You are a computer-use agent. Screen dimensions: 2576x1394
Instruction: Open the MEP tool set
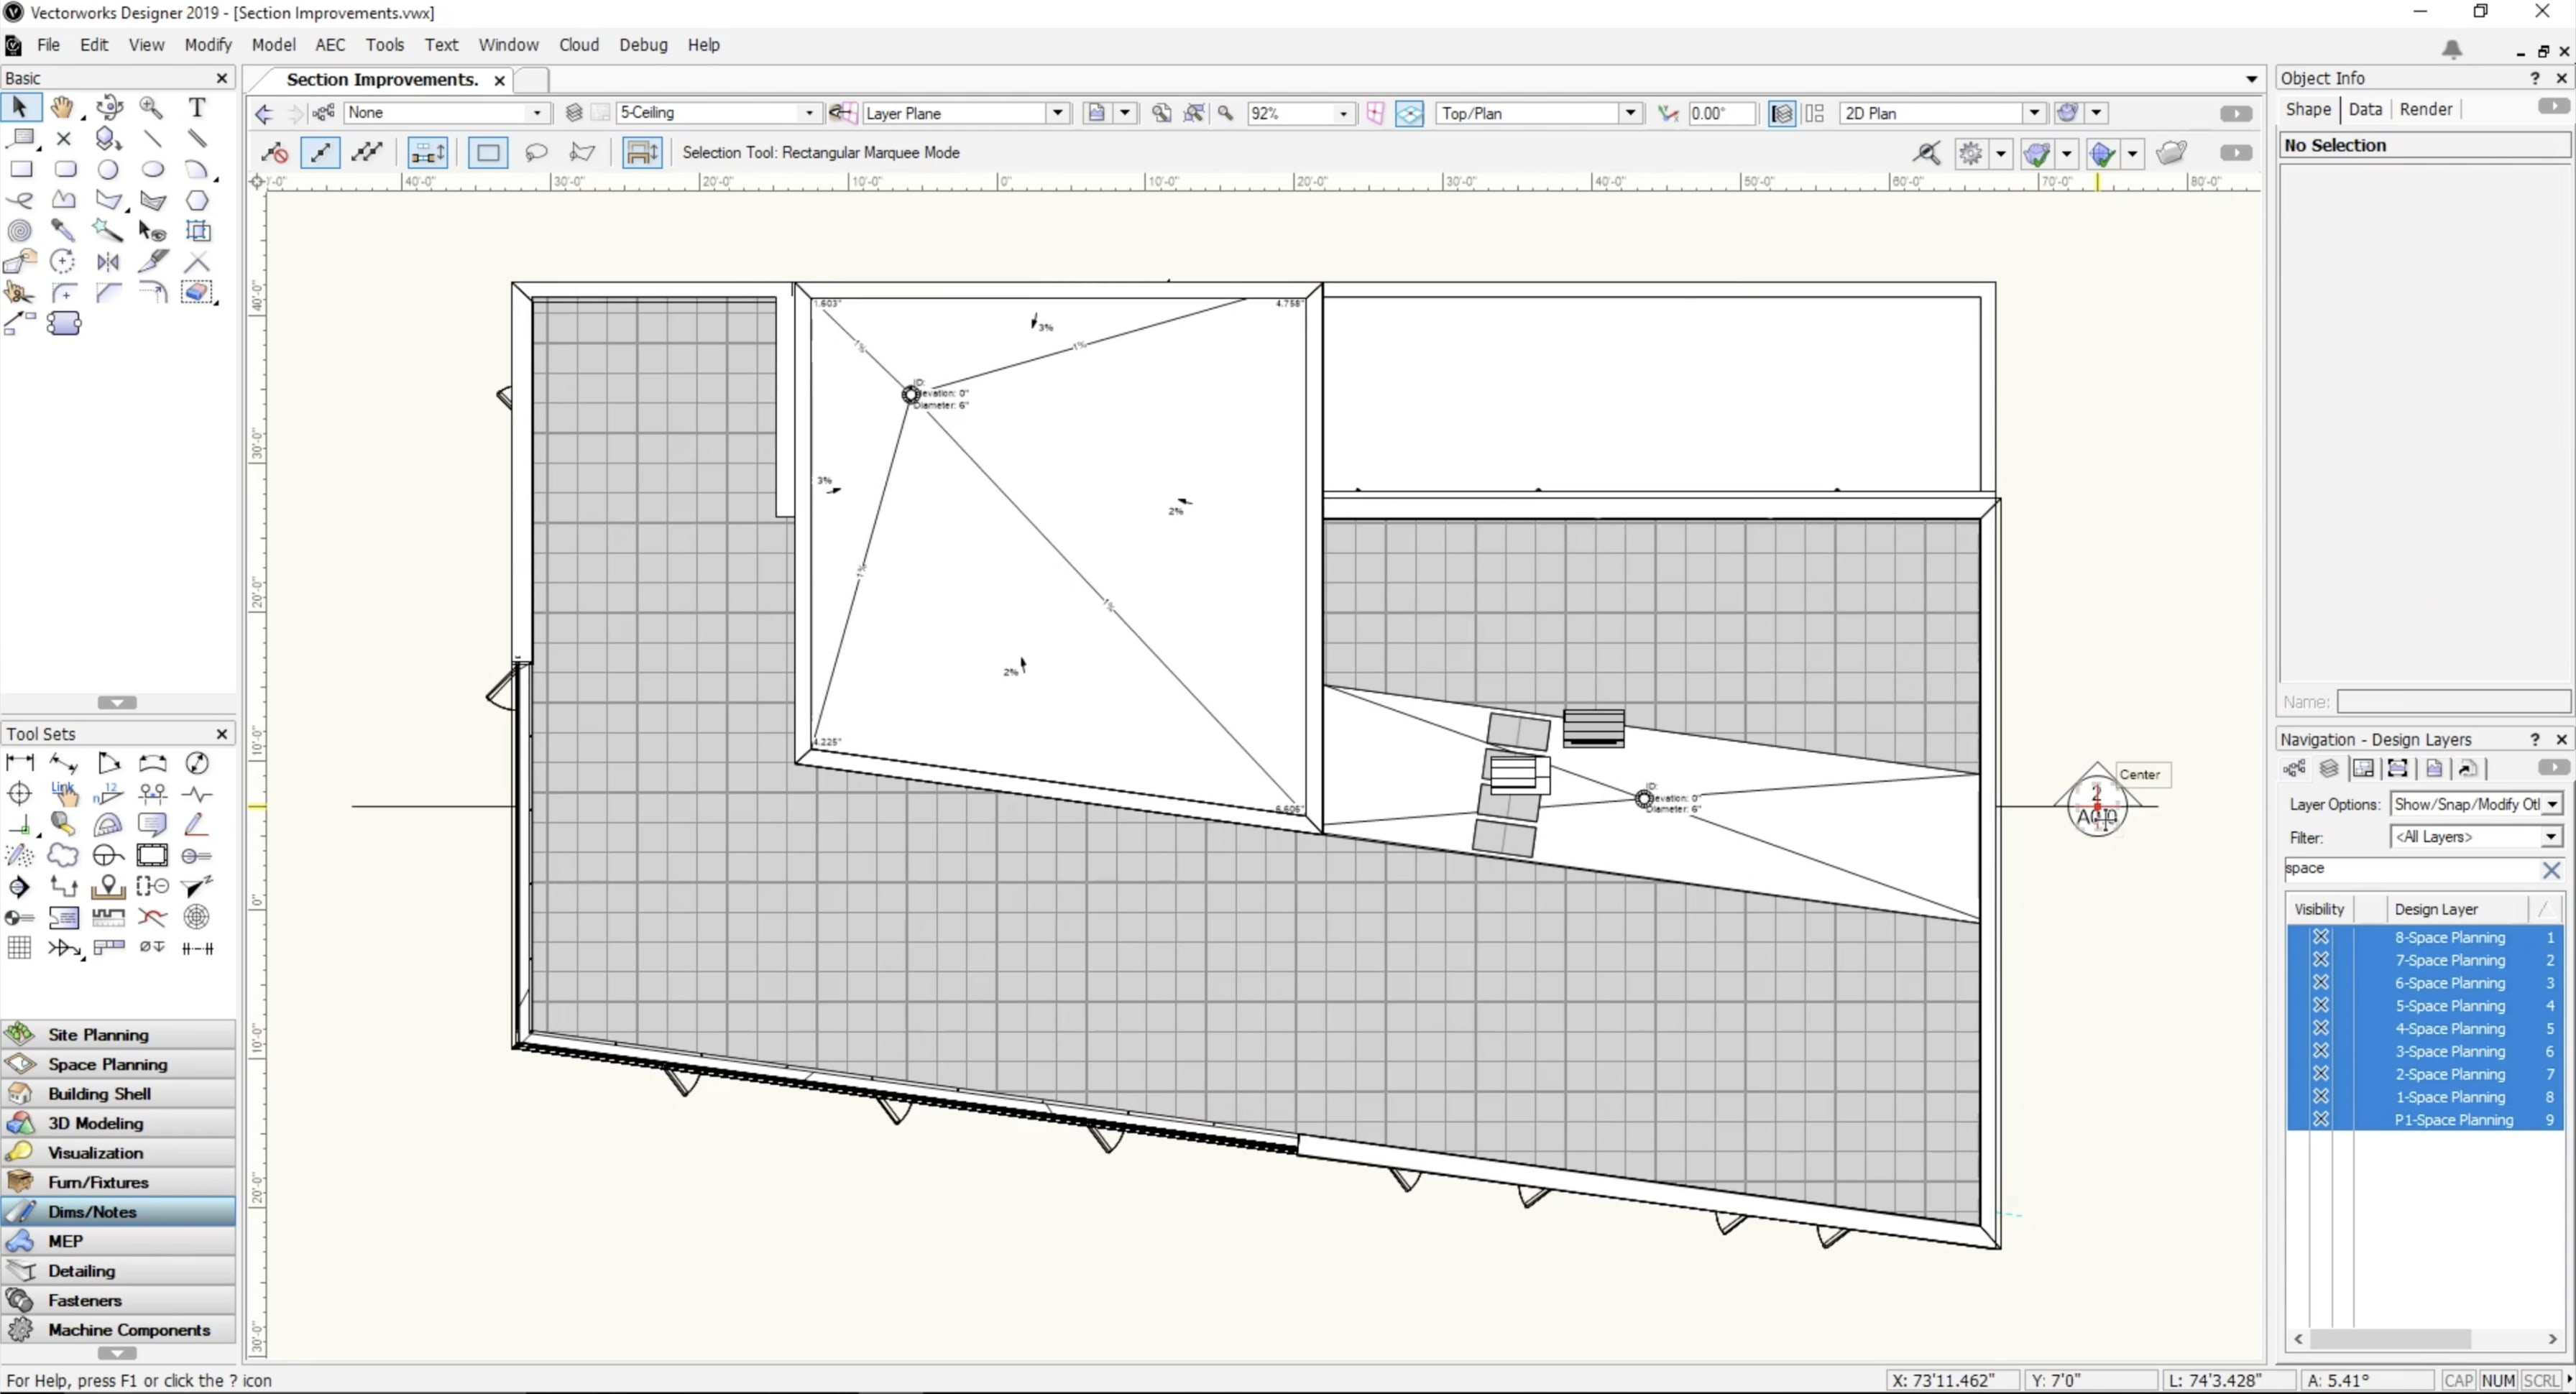click(x=118, y=1241)
